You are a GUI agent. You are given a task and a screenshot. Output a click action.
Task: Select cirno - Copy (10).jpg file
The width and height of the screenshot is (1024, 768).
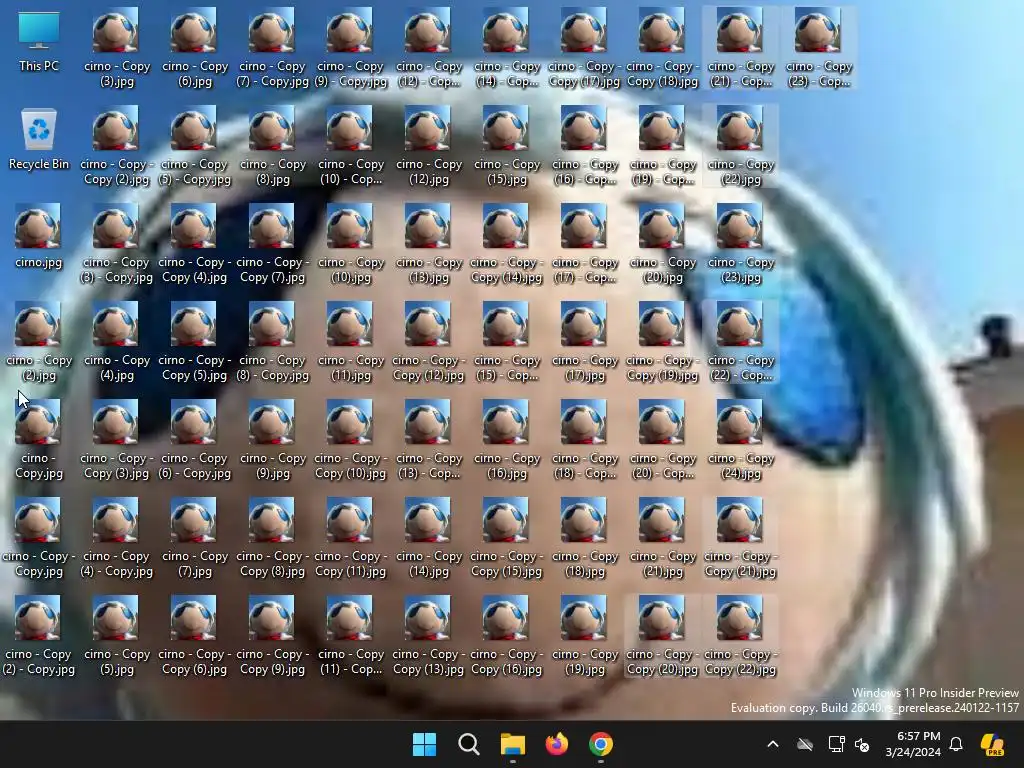tap(351, 243)
